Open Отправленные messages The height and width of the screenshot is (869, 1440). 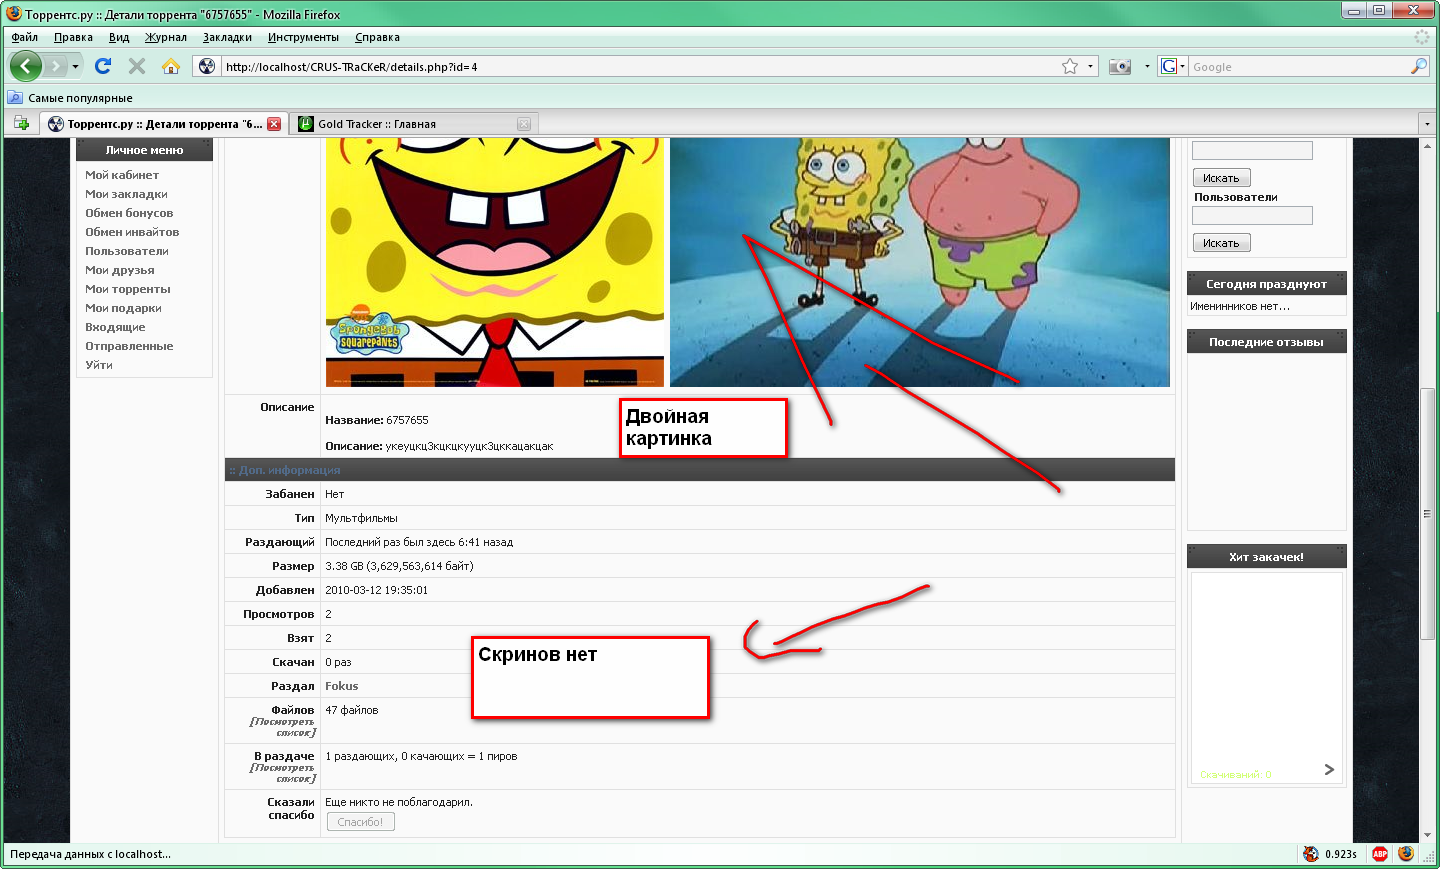point(129,346)
